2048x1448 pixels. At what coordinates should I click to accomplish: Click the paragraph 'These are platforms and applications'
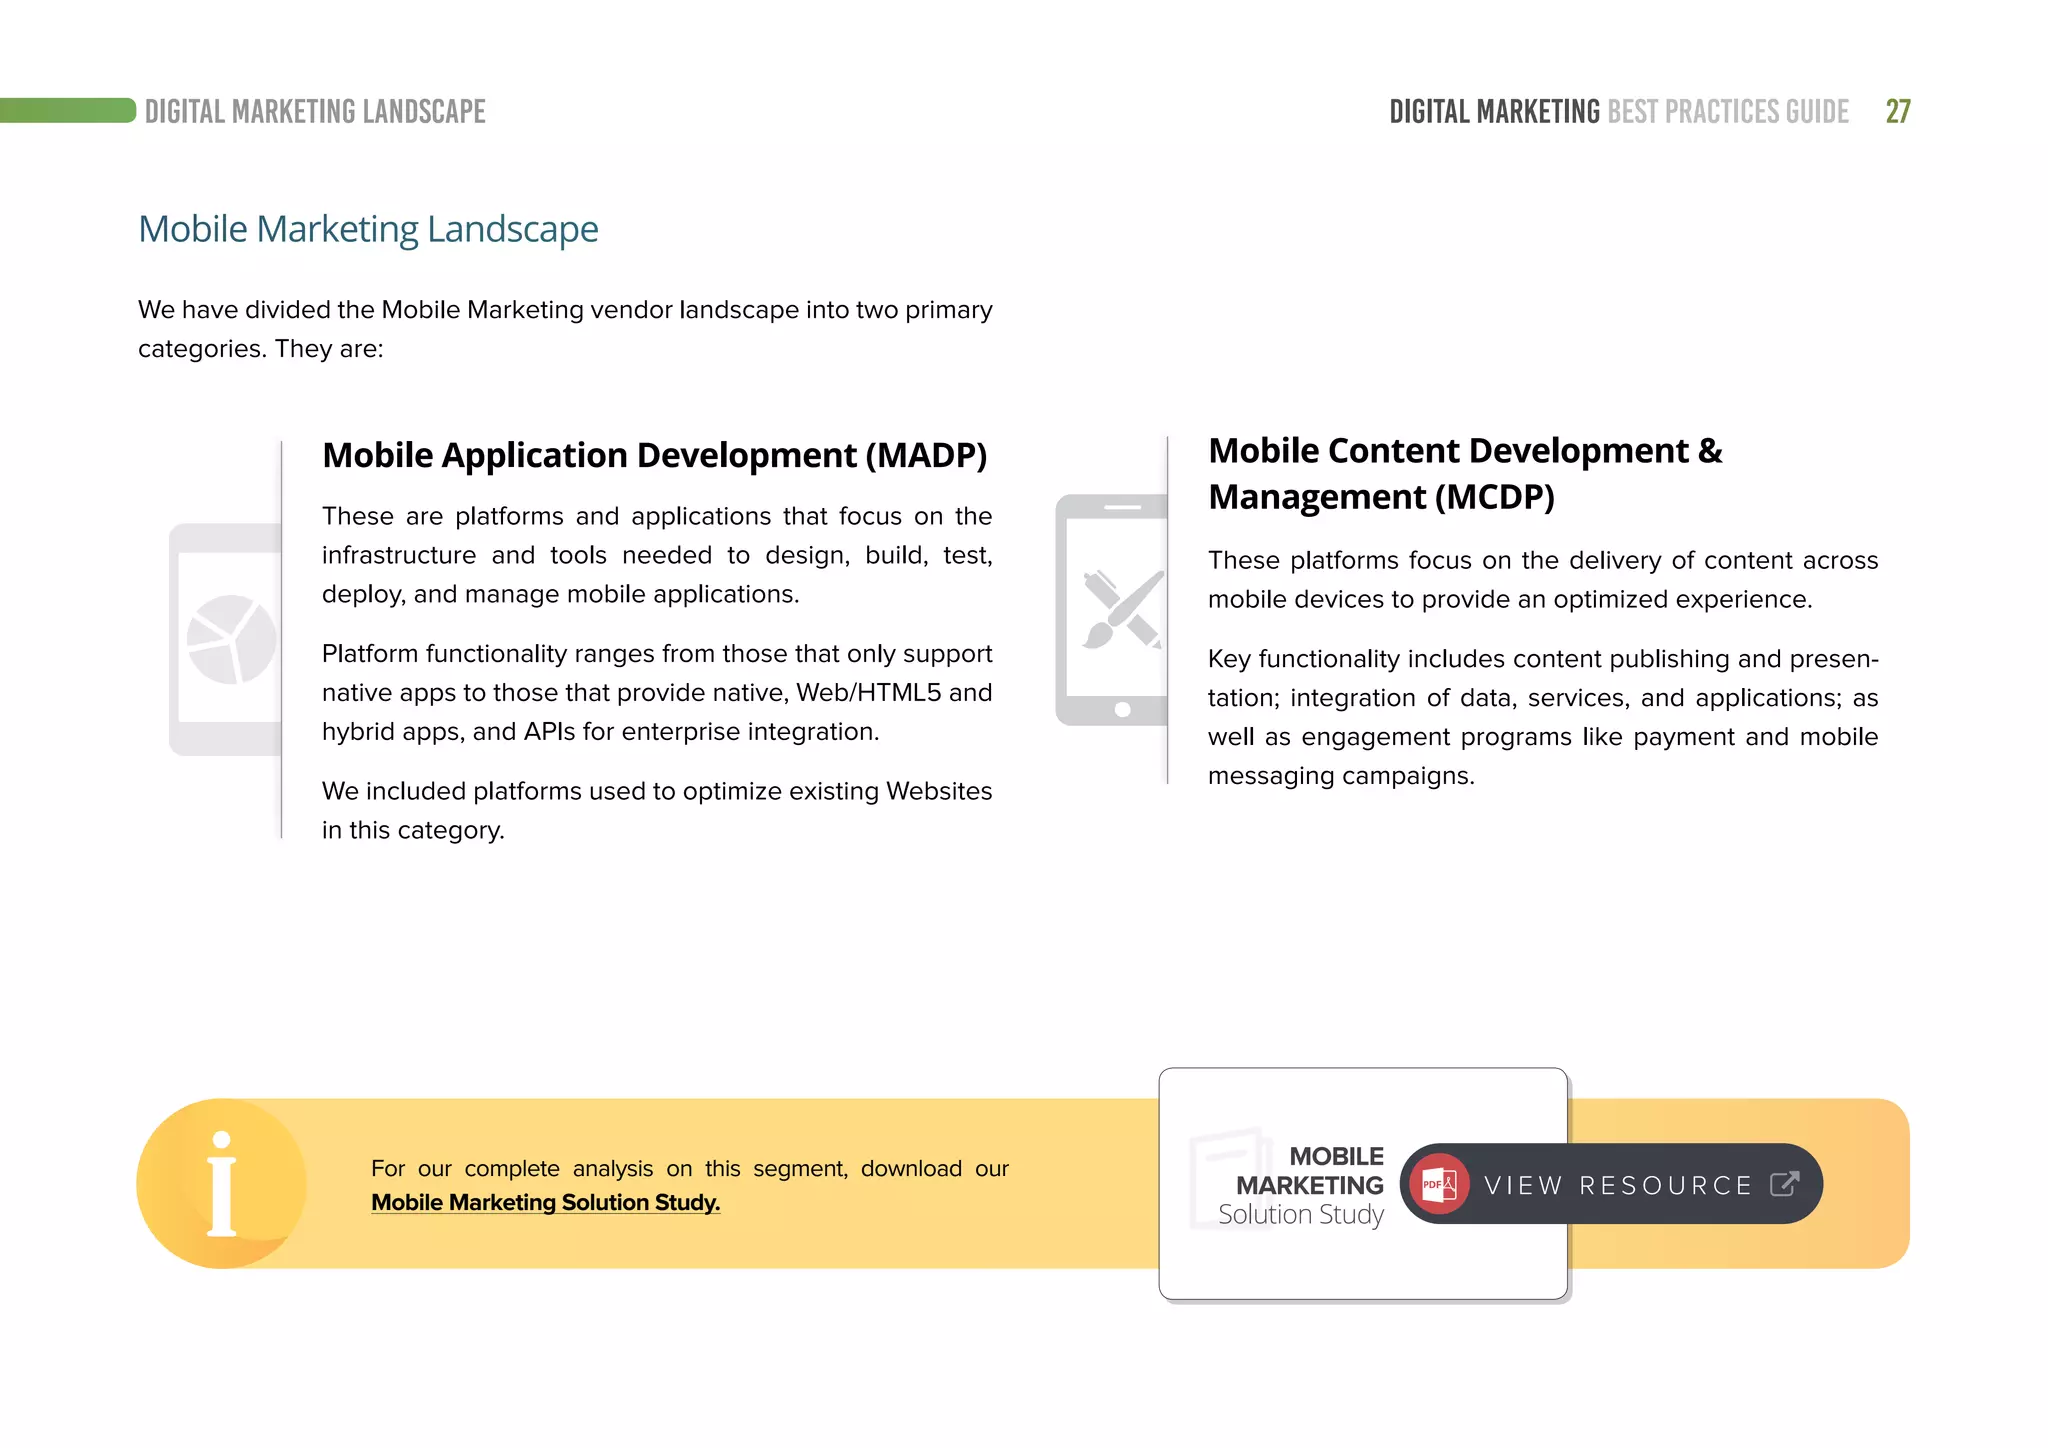click(x=657, y=555)
